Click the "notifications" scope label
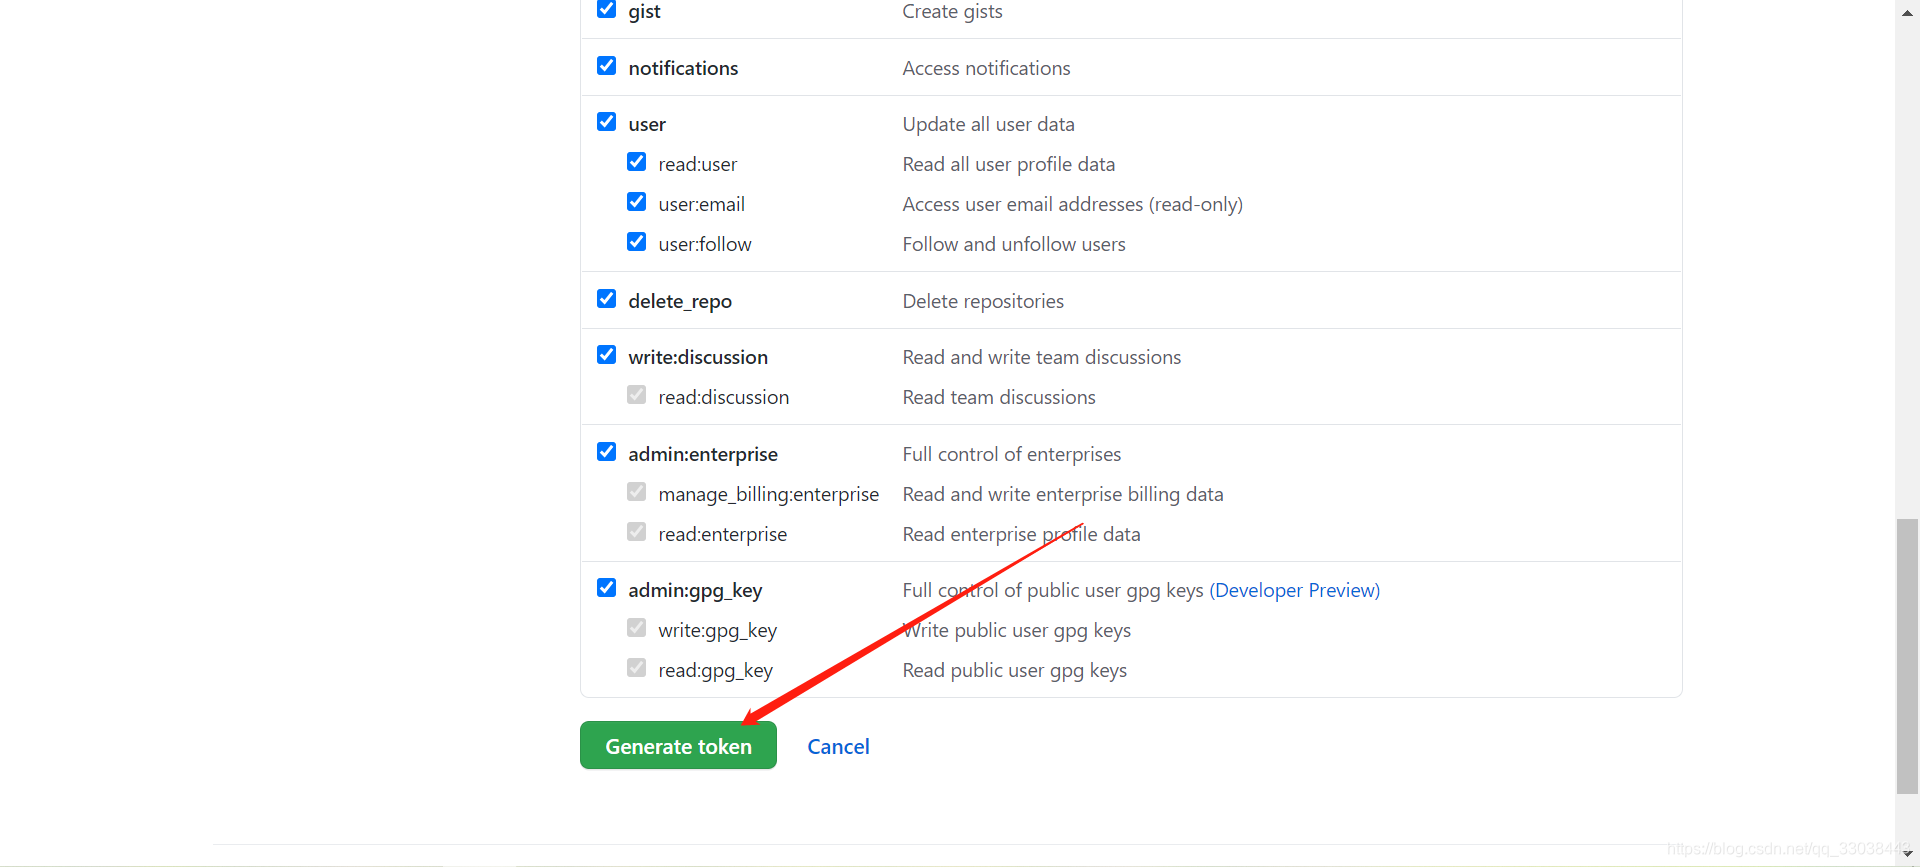1920x867 pixels. click(x=683, y=68)
